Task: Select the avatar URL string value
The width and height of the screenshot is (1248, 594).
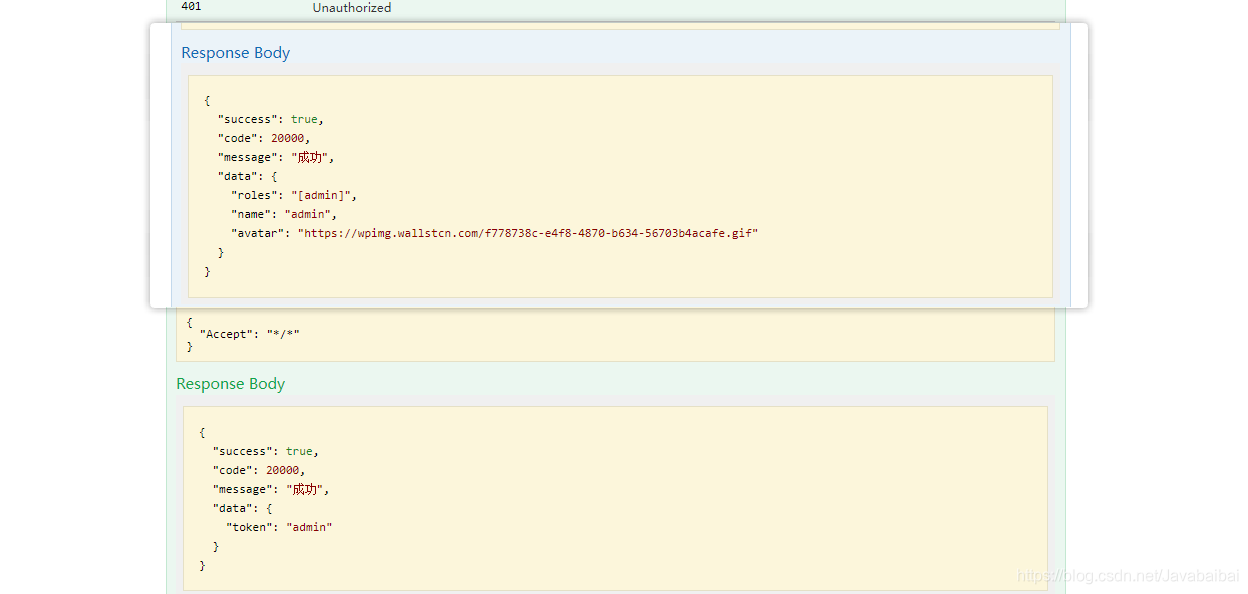Action: [528, 233]
